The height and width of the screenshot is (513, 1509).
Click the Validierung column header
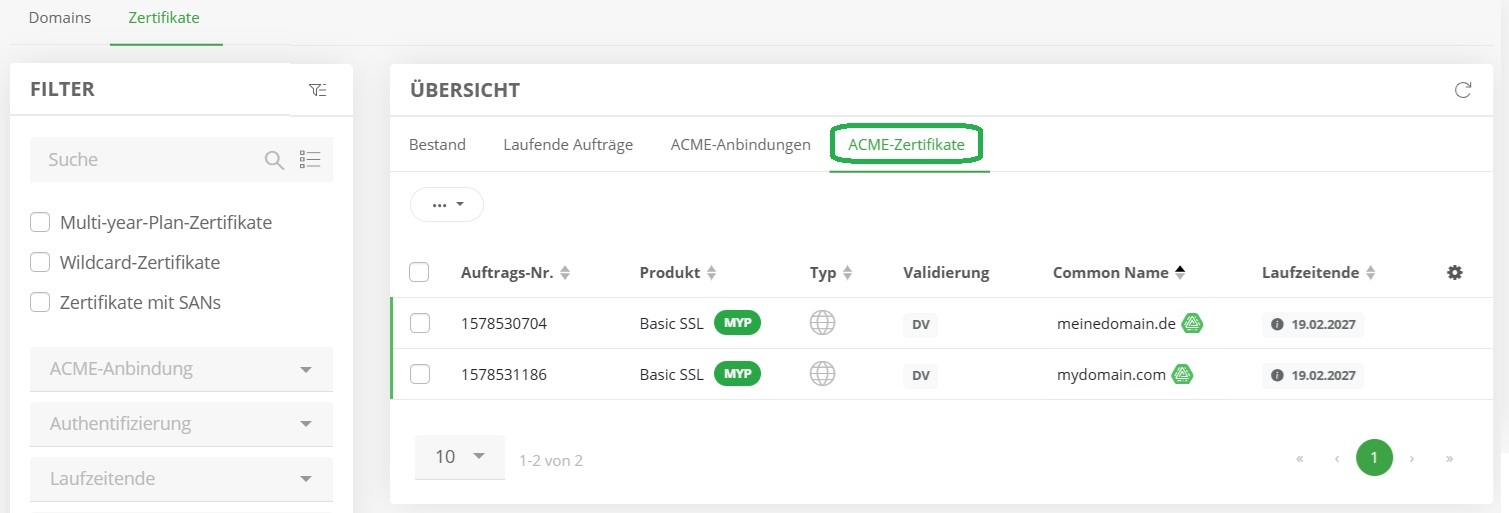pos(946,272)
